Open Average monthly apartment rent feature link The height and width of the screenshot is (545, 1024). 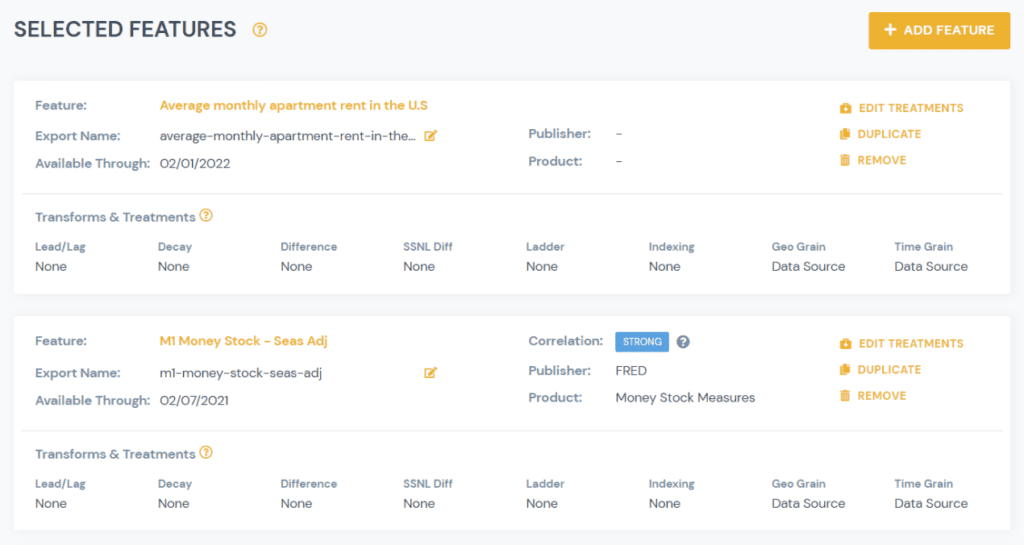tap(294, 106)
